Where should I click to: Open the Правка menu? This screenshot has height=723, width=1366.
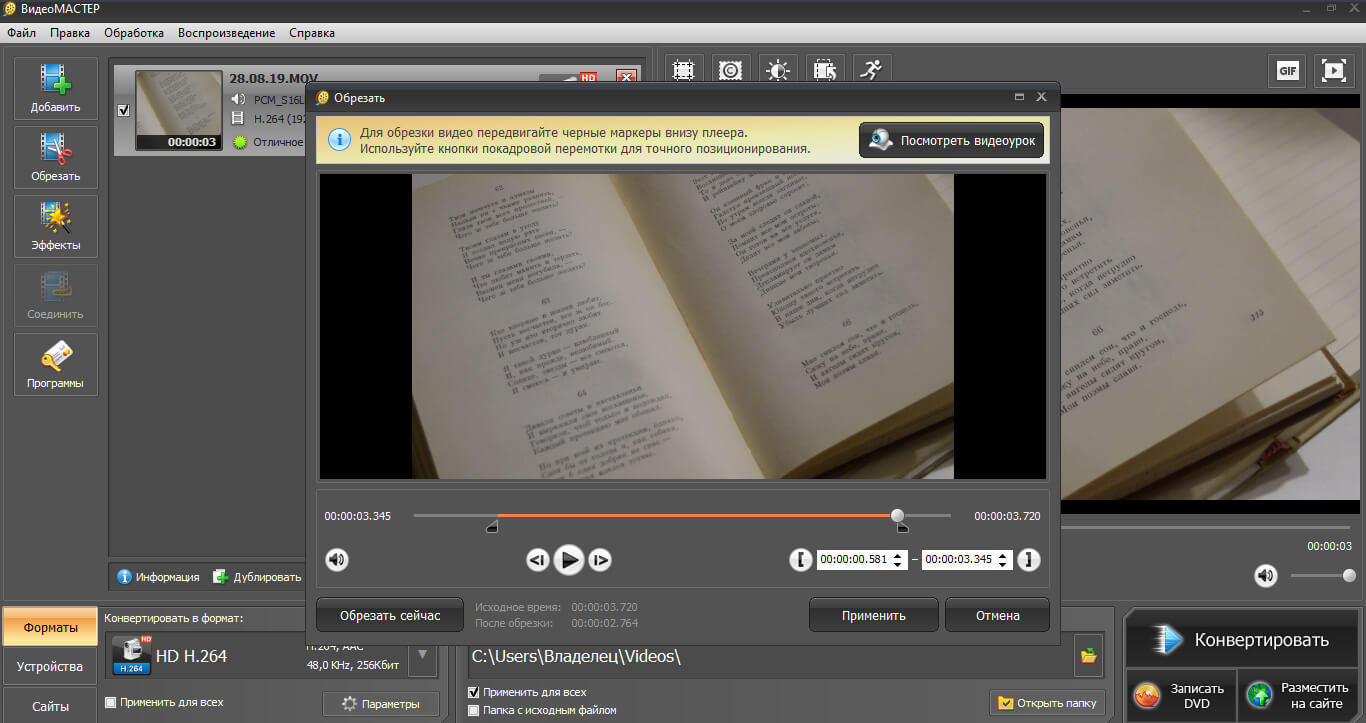[70, 33]
